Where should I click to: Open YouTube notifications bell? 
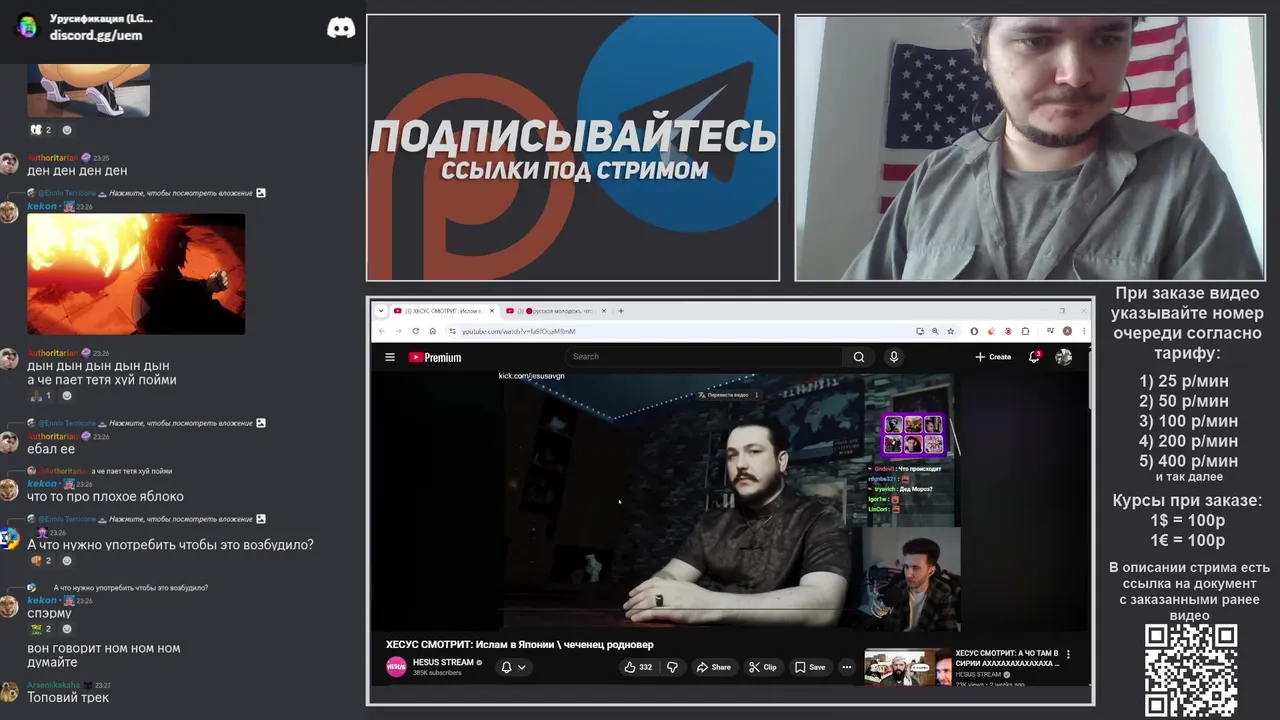click(x=1034, y=357)
